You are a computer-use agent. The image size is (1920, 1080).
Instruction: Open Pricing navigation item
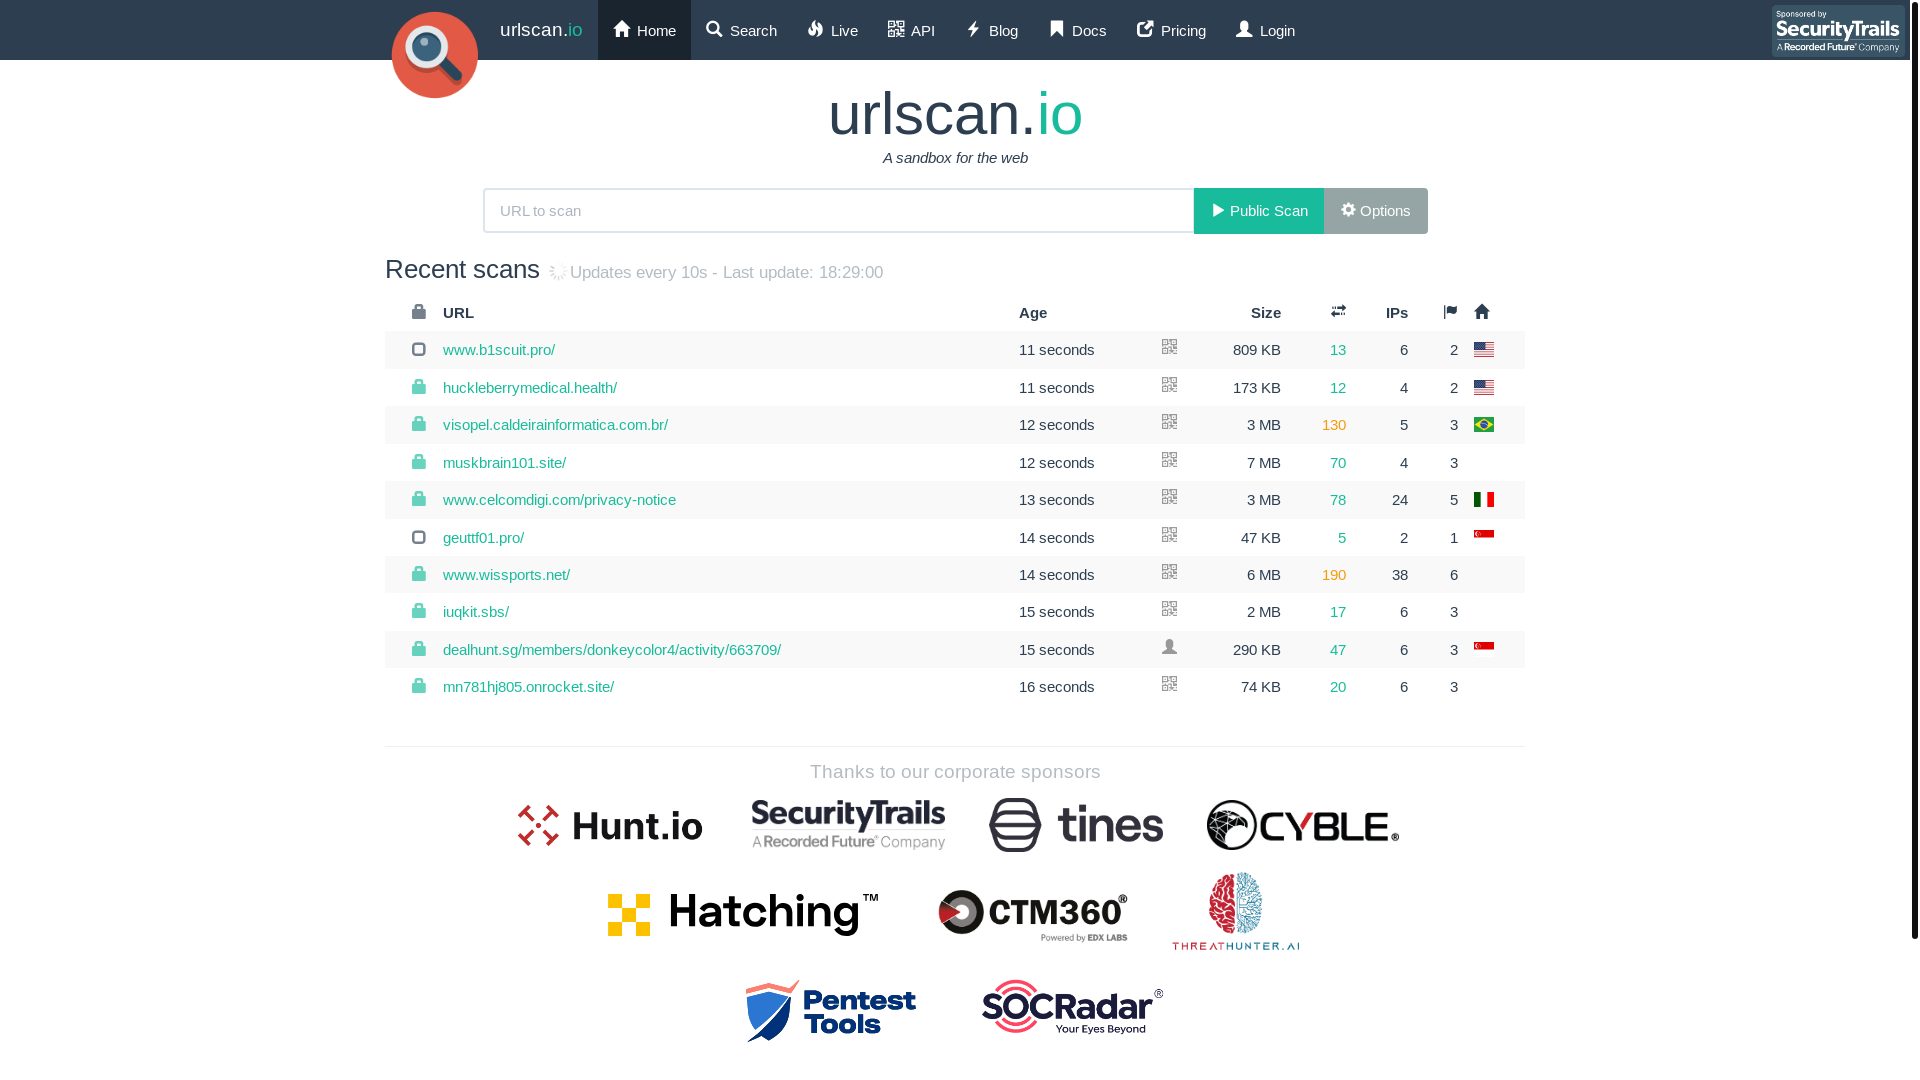1171,30
